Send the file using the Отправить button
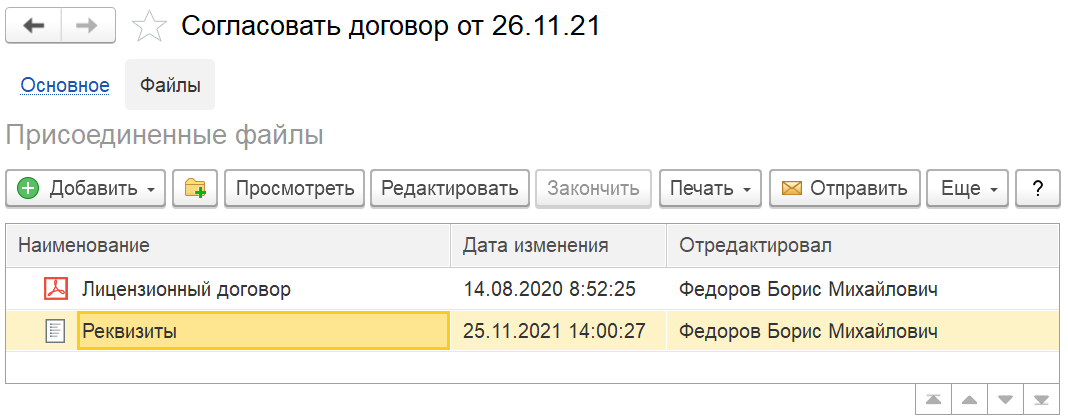 click(x=845, y=189)
